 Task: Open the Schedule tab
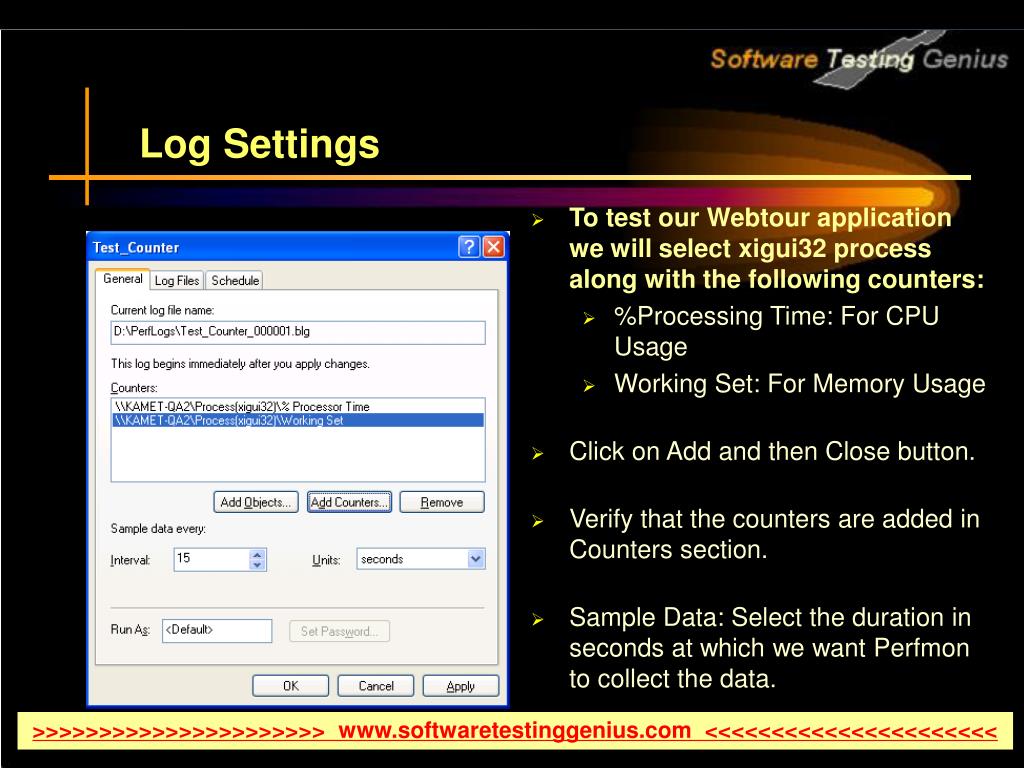coord(235,280)
